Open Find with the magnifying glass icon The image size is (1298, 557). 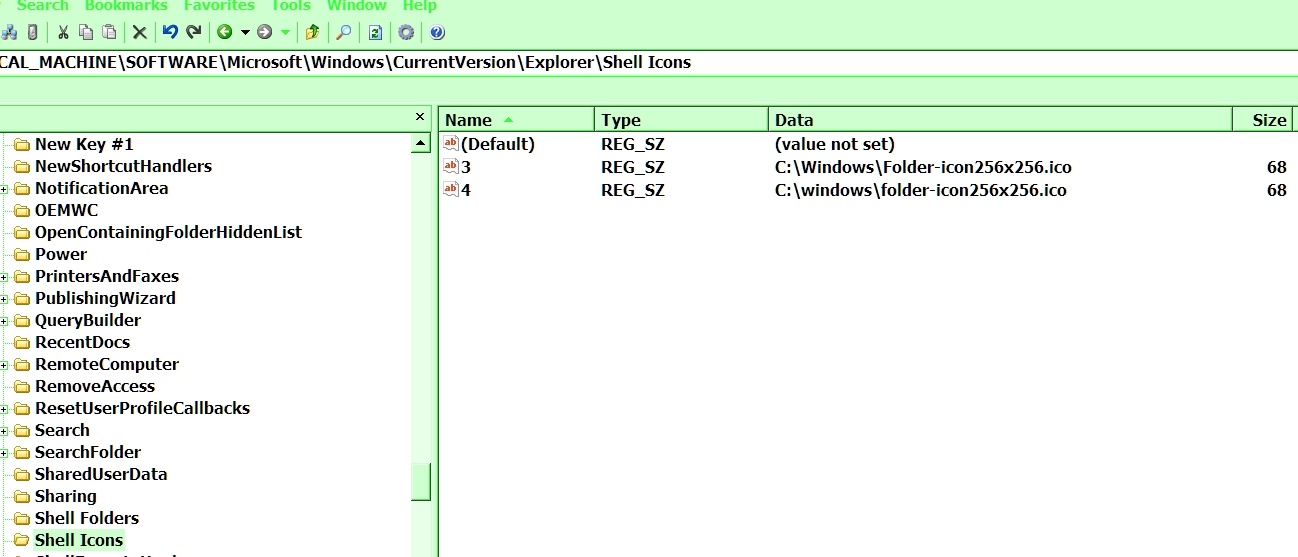click(x=343, y=32)
